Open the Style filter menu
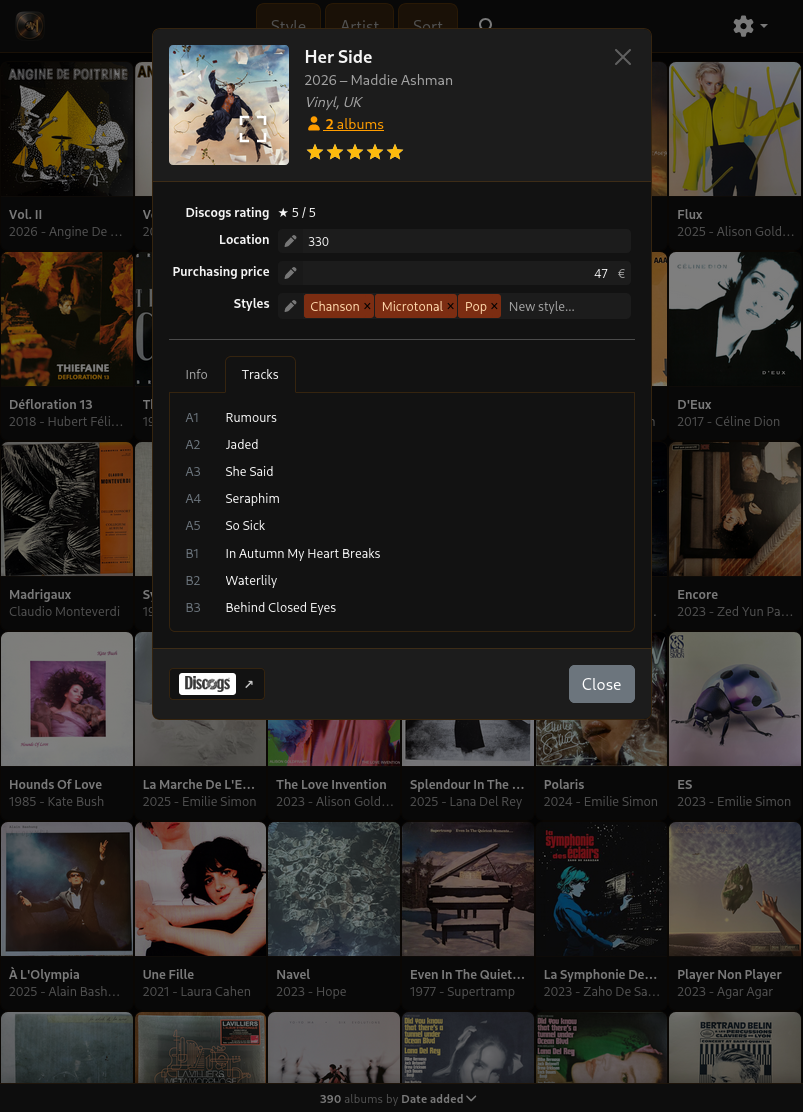Image resolution: width=803 pixels, height=1112 pixels. click(288, 26)
